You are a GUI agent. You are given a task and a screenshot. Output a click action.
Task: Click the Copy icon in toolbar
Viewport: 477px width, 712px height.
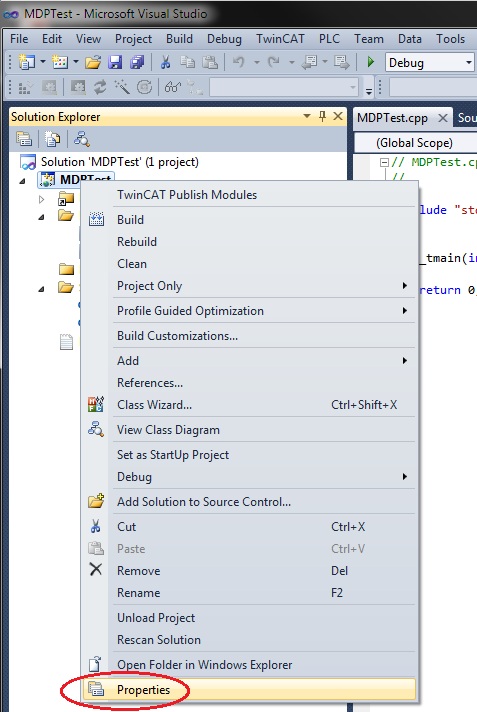187,62
